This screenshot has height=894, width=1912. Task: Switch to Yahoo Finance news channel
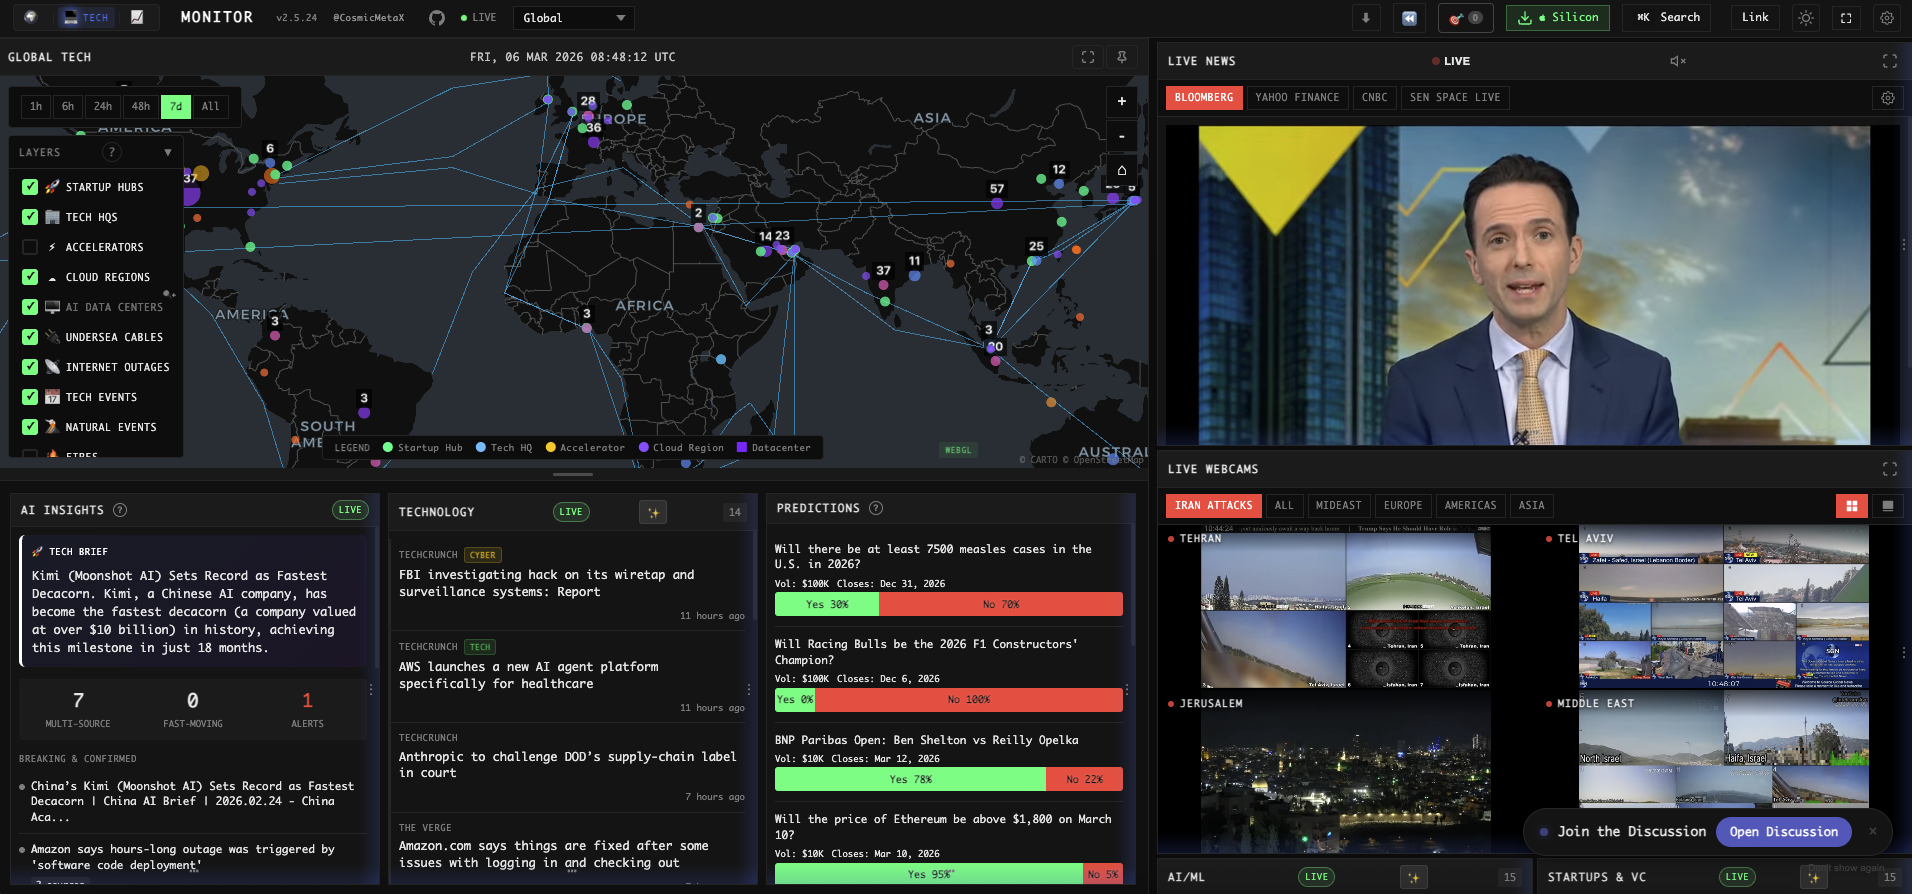click(x=1296, y=98)
